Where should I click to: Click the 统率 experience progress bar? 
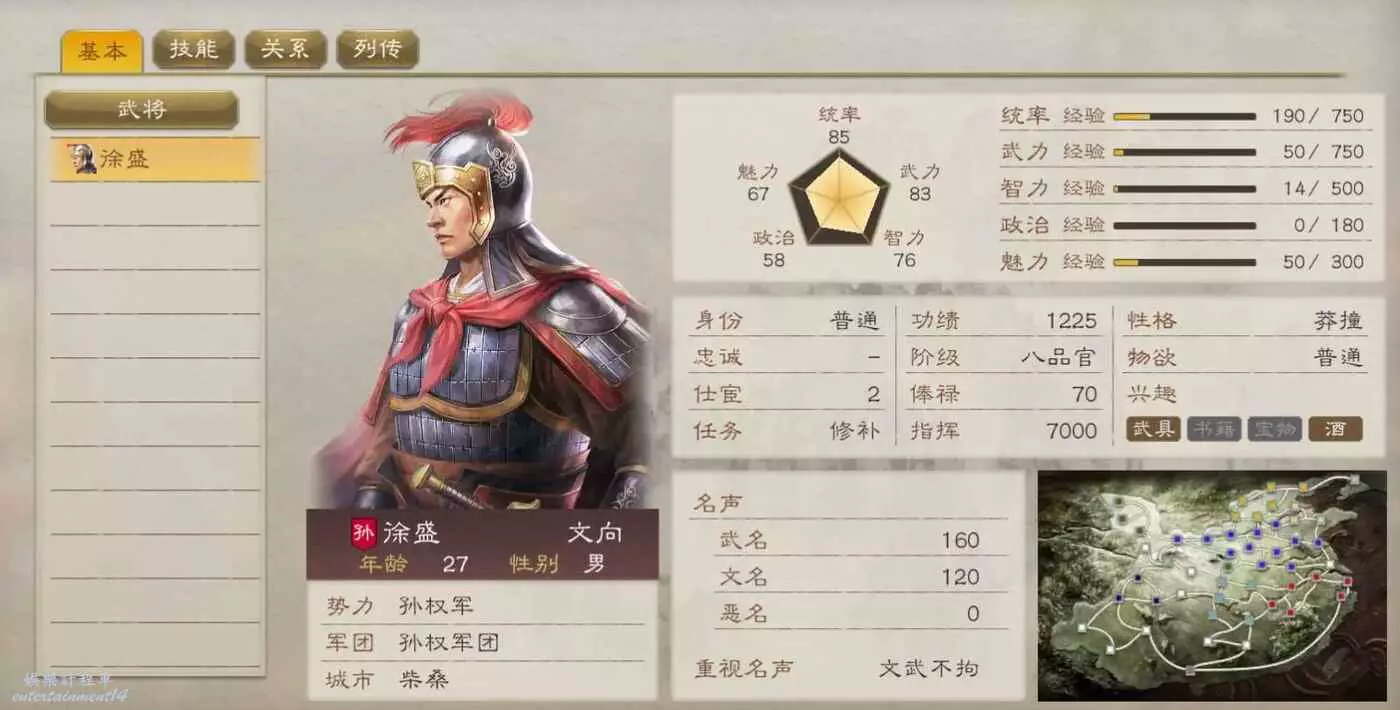1184,116
